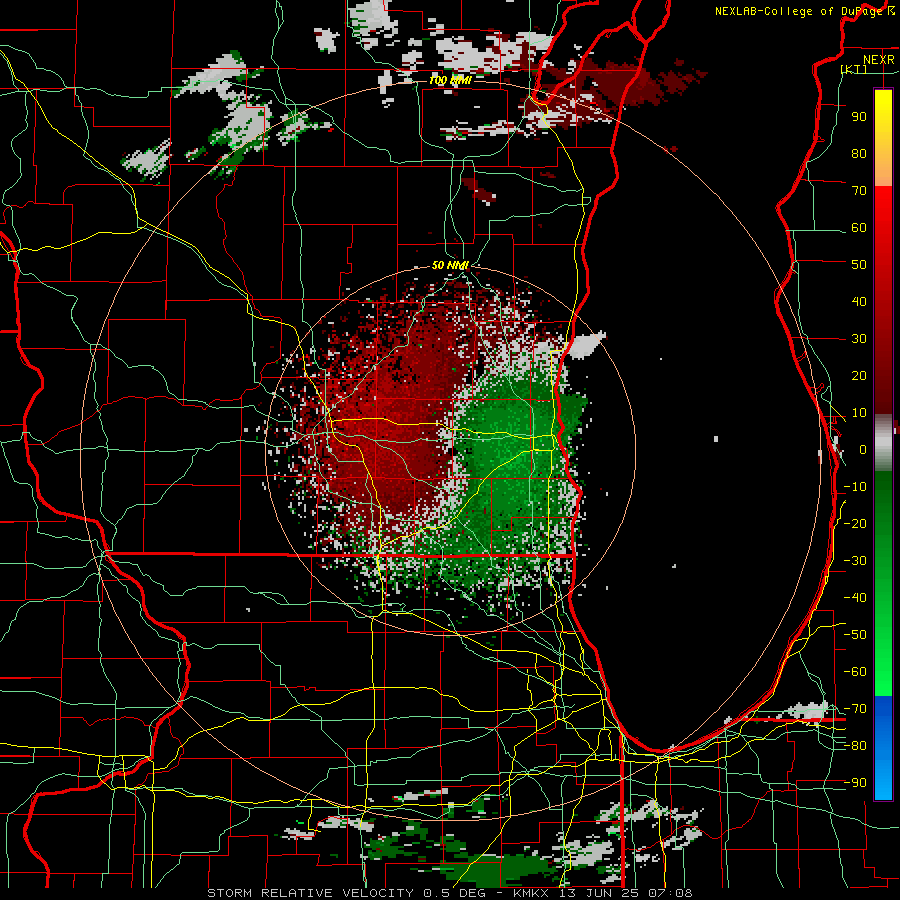Click the white echo blob over the lake shoreline

[585, 345]
